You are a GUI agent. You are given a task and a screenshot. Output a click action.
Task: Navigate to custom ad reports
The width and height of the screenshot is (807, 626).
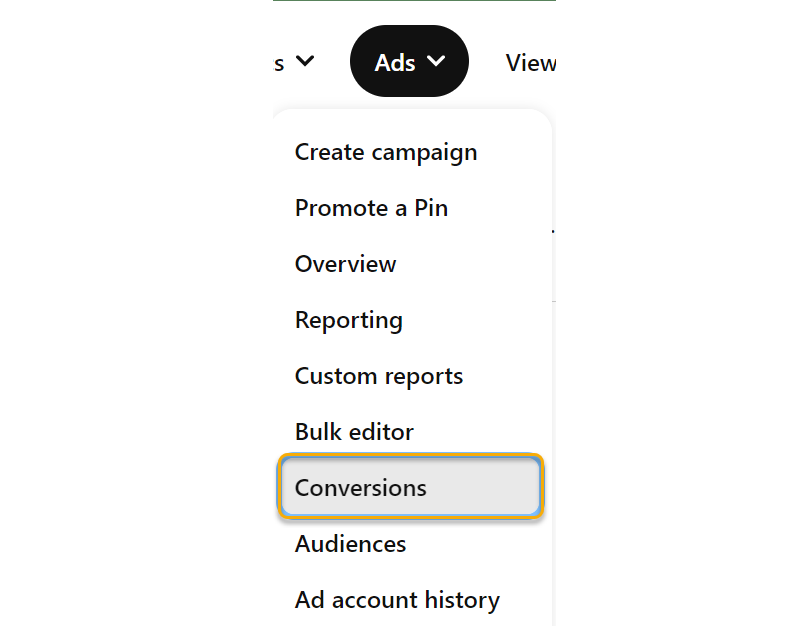(x=379, y=376)
